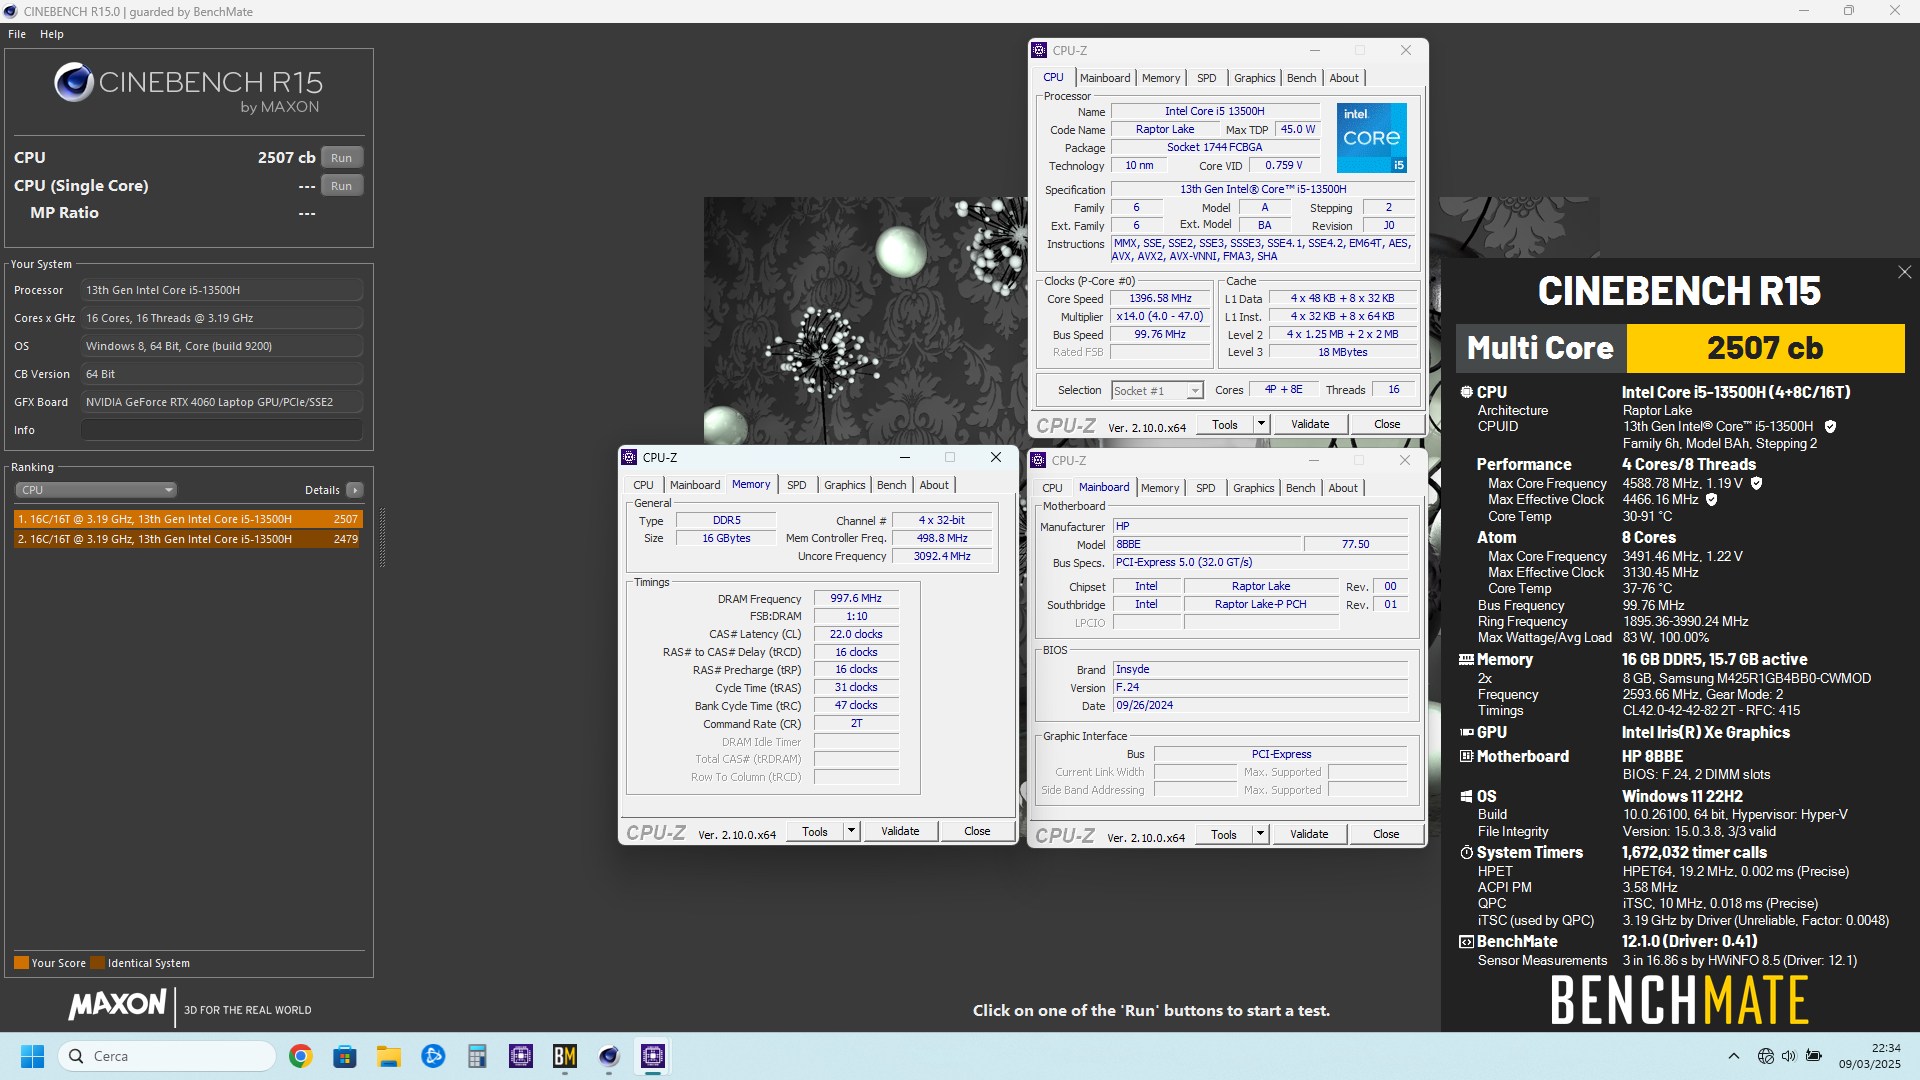Select second ranking entry scoring 2479
This screenshot has height=1080, width=1920.
188,539
